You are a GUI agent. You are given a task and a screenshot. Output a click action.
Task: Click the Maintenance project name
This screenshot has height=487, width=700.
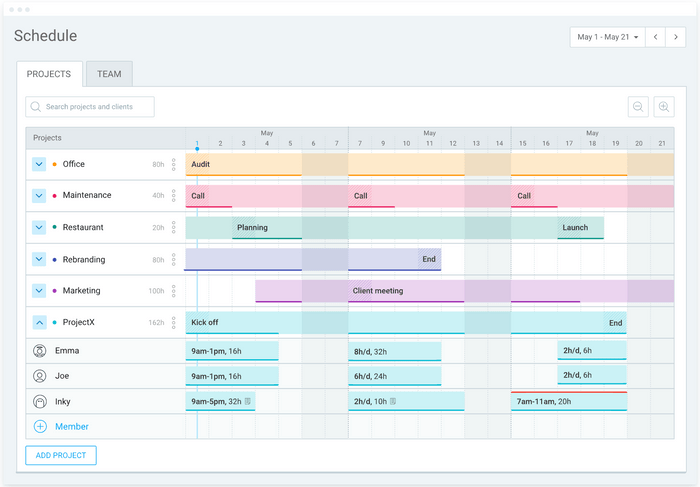pos(87,195)
